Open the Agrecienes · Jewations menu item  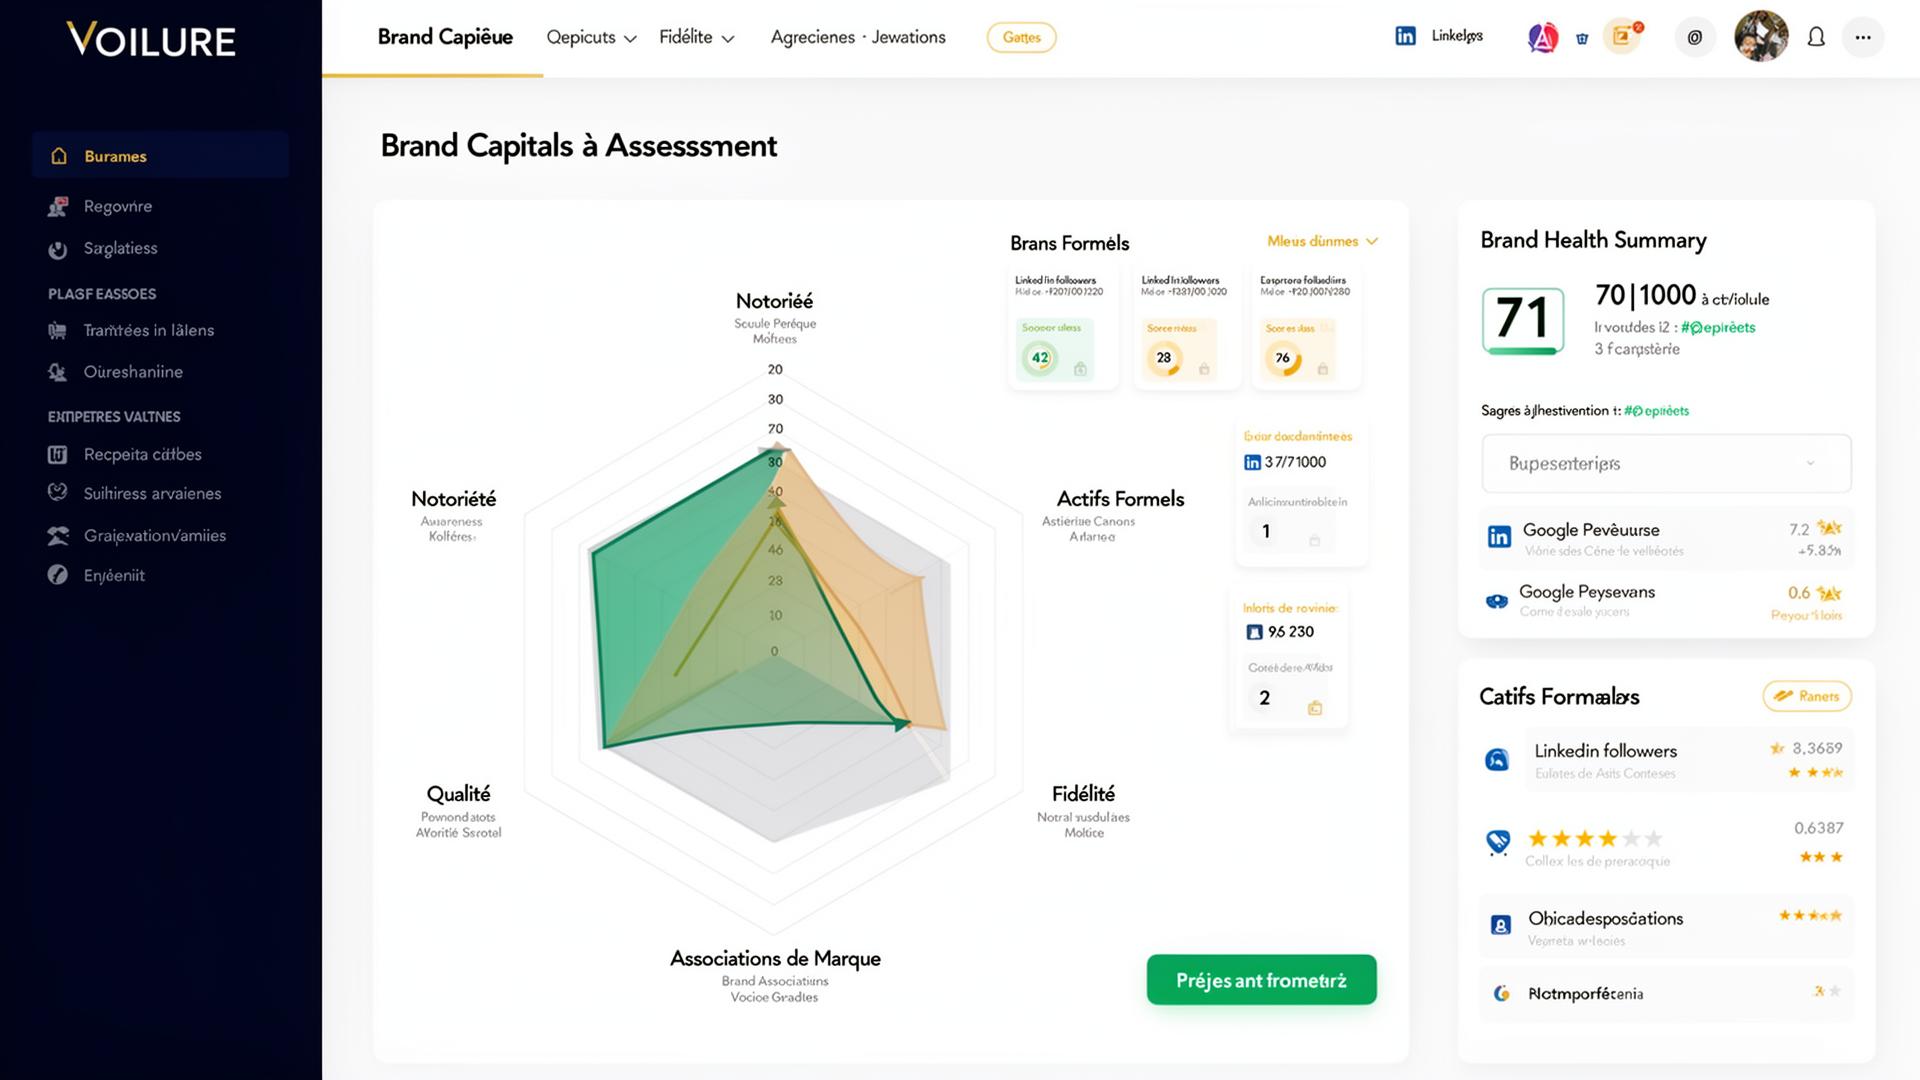[857, 37]
